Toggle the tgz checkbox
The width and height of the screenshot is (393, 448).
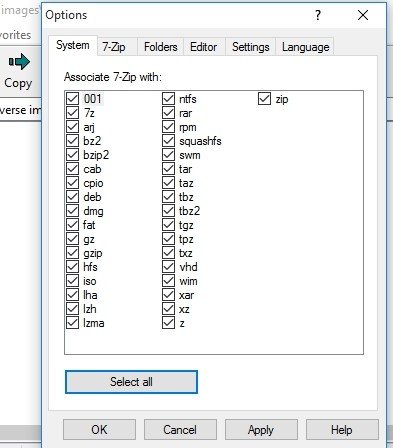click(168, 225)
